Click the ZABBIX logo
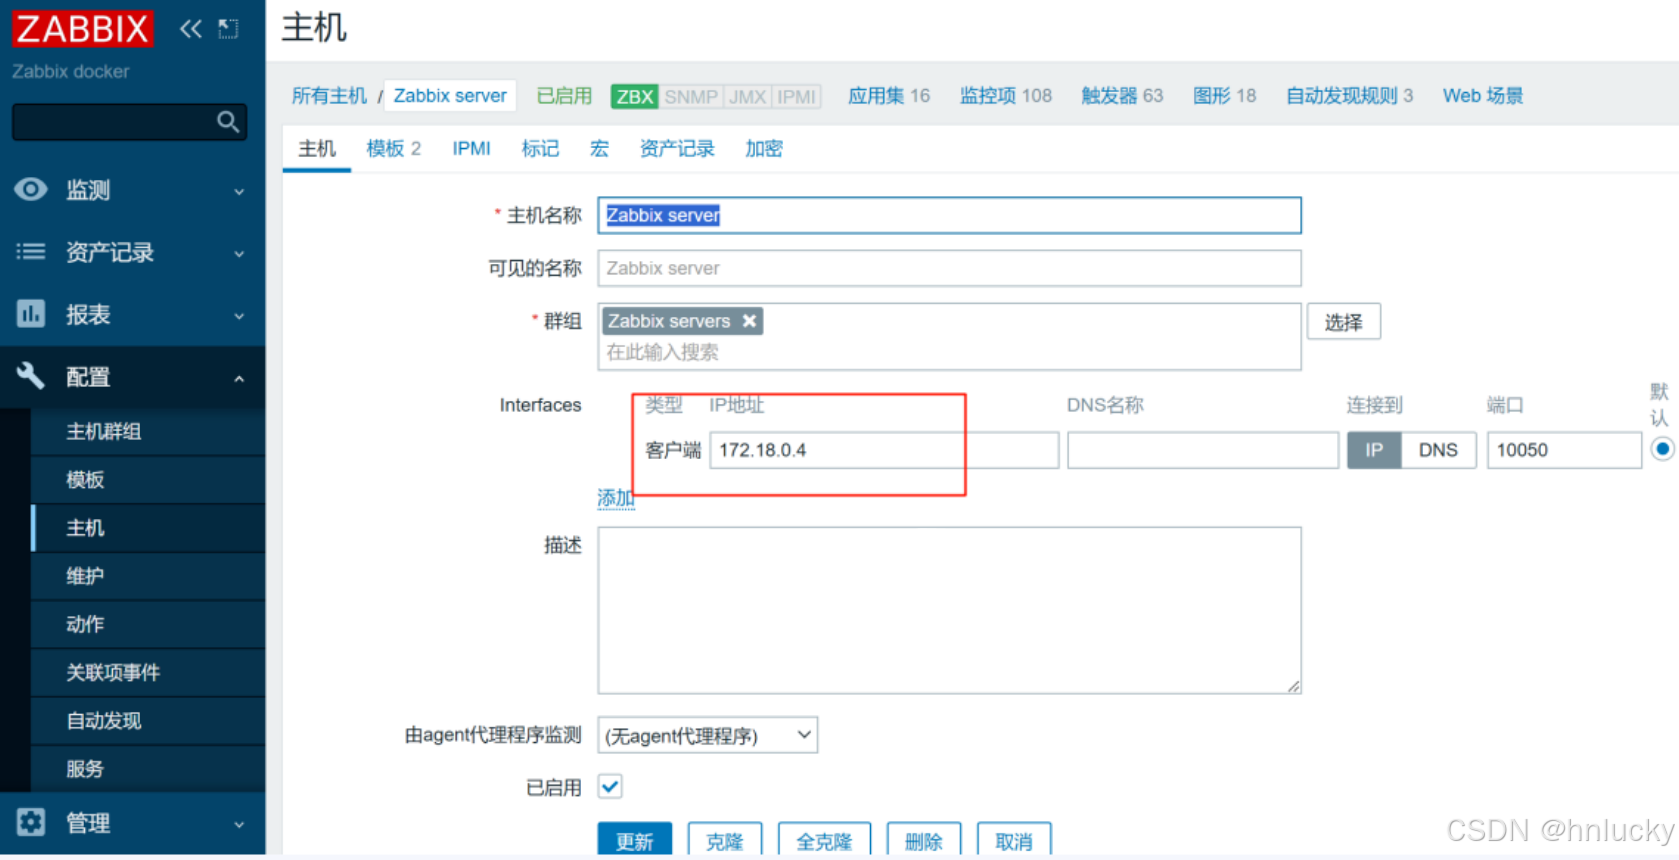 pyautogui.click(x=83, y=28)
